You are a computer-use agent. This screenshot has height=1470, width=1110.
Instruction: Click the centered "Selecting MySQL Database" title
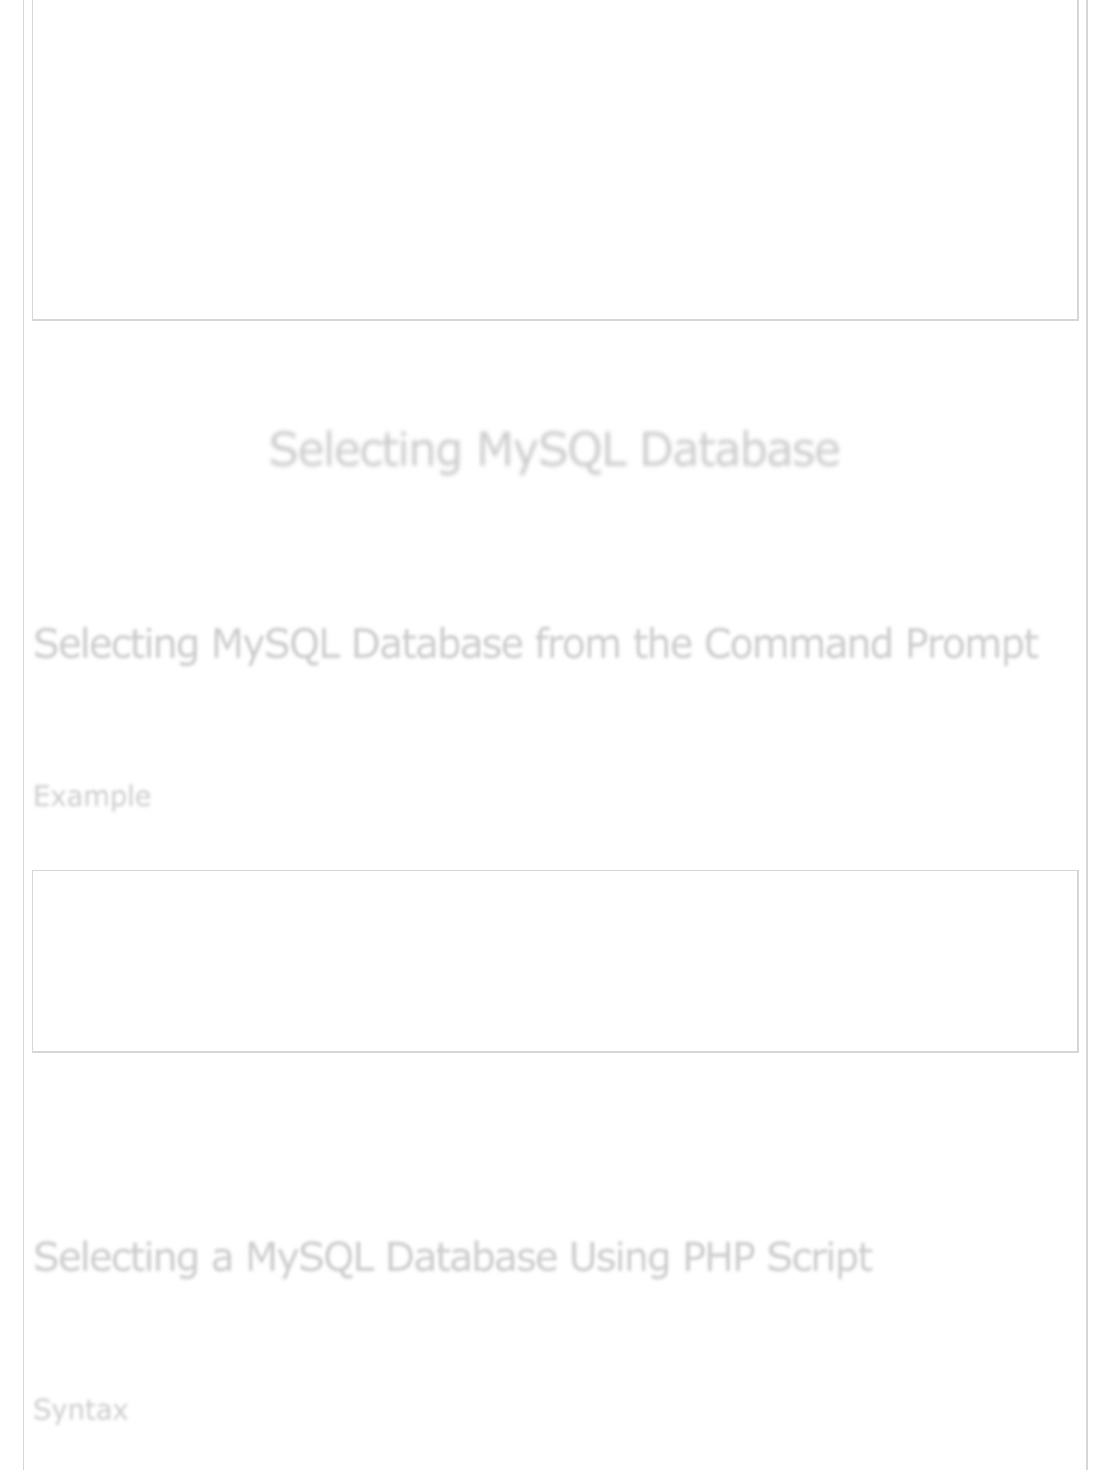tap(554, 449)
